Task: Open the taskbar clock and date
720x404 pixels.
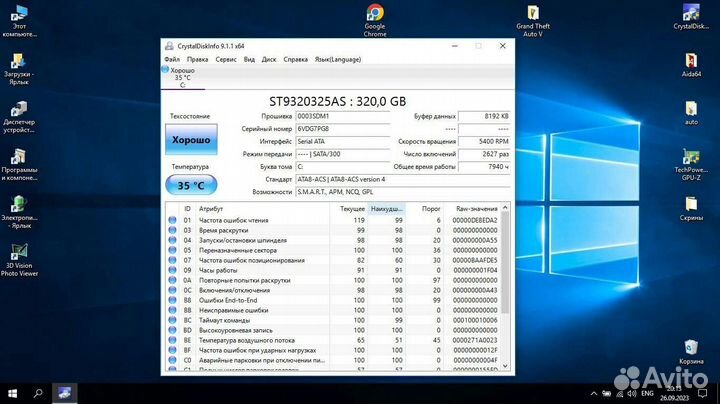Action: pyautogui.click(x=675, y=393)
